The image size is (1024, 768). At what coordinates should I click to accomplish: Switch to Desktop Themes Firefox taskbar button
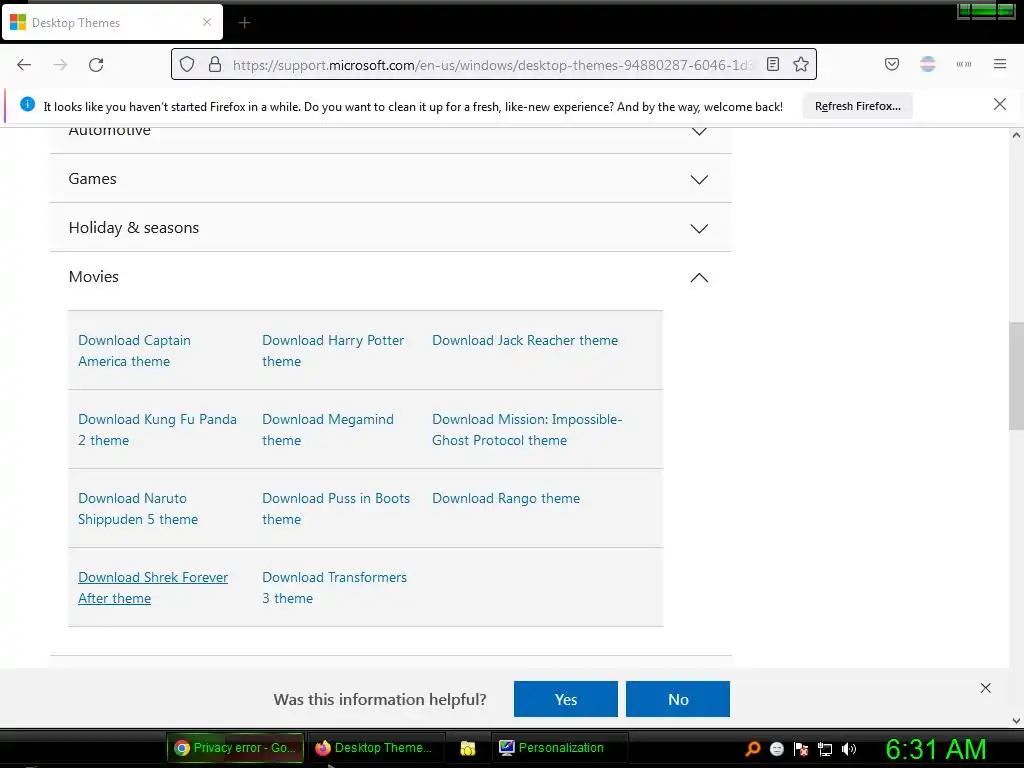376,748
